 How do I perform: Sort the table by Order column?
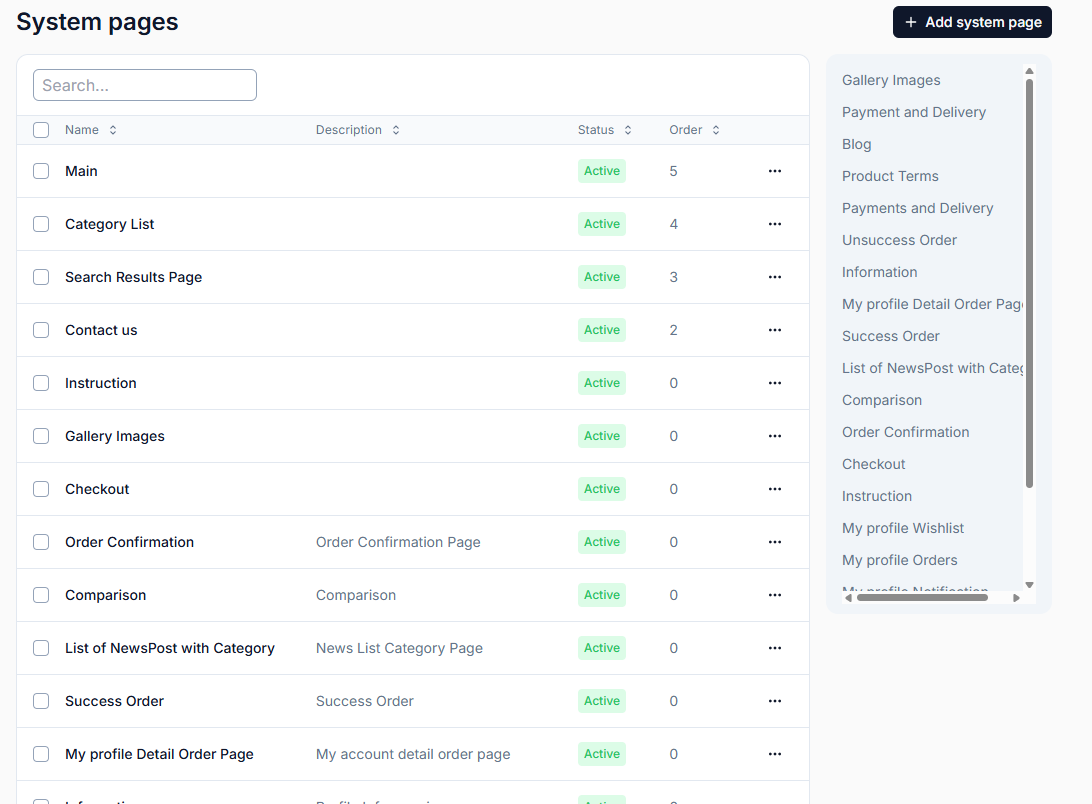click(x=694, y=130)
